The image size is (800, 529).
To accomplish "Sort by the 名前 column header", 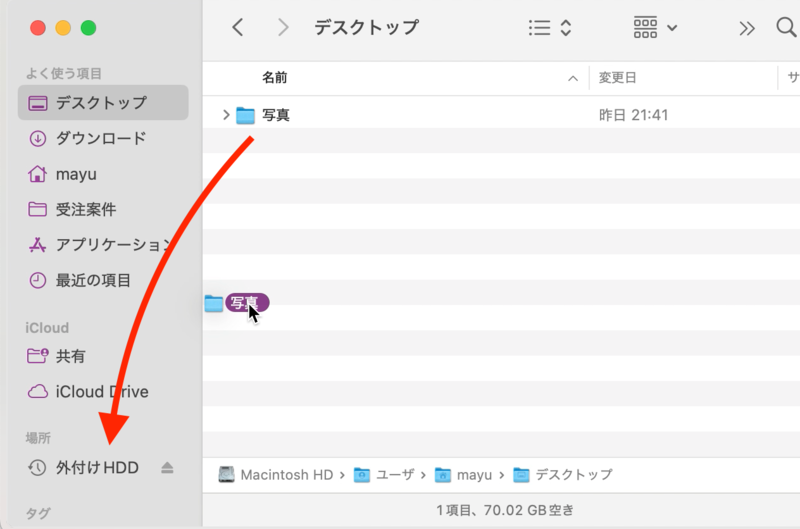I will coord(274,78).
